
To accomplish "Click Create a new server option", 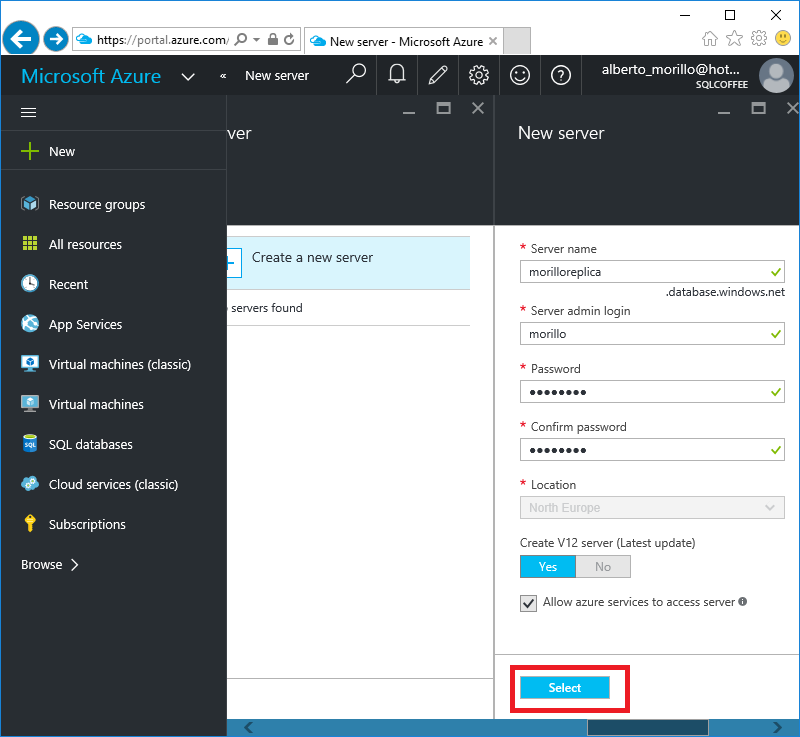I will click(348, 263).
